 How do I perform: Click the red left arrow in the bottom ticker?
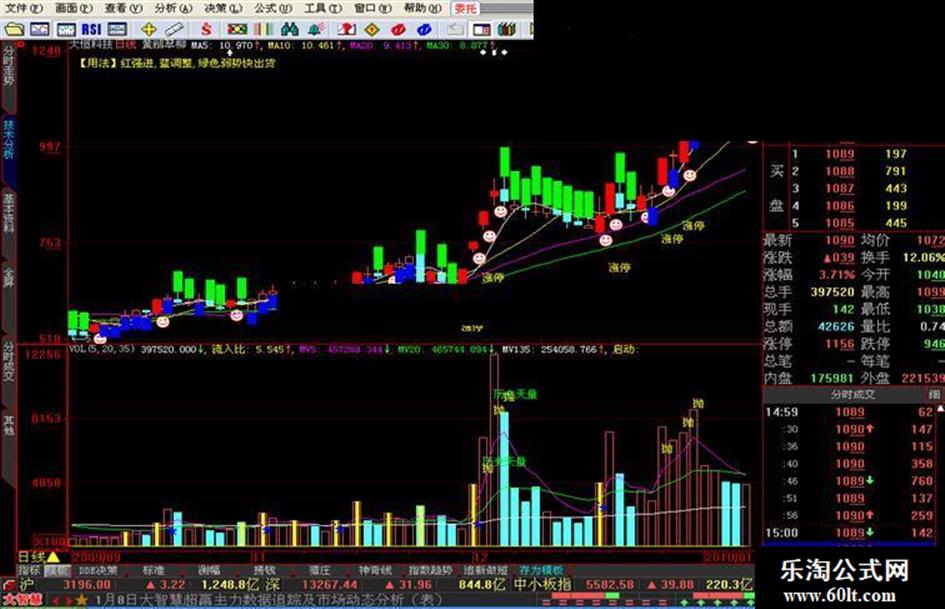(55, 601)
